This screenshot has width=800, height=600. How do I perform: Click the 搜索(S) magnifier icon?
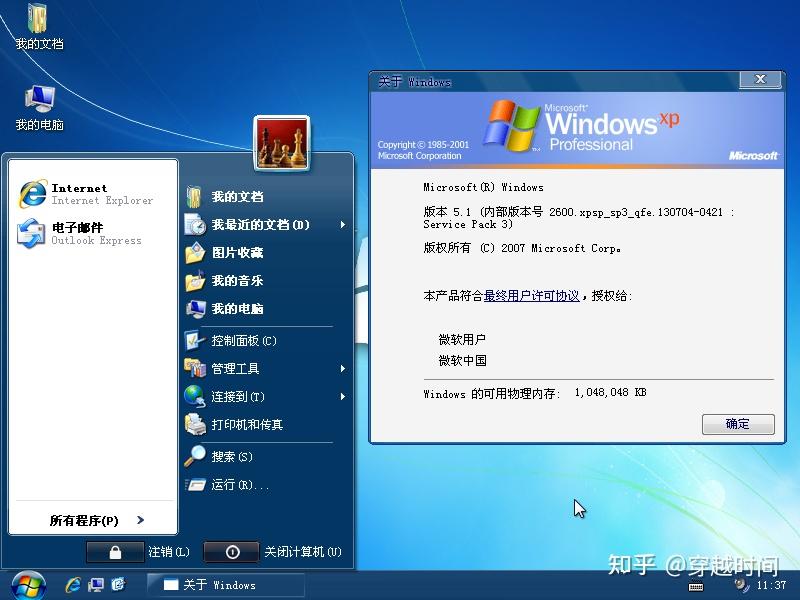(195, 456)
